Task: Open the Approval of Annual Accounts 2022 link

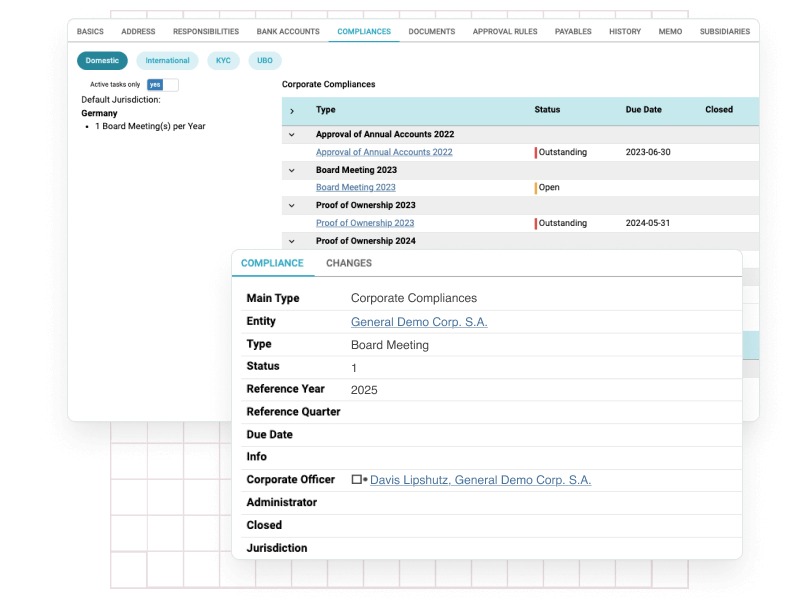Action: click(x=384, y=152)
